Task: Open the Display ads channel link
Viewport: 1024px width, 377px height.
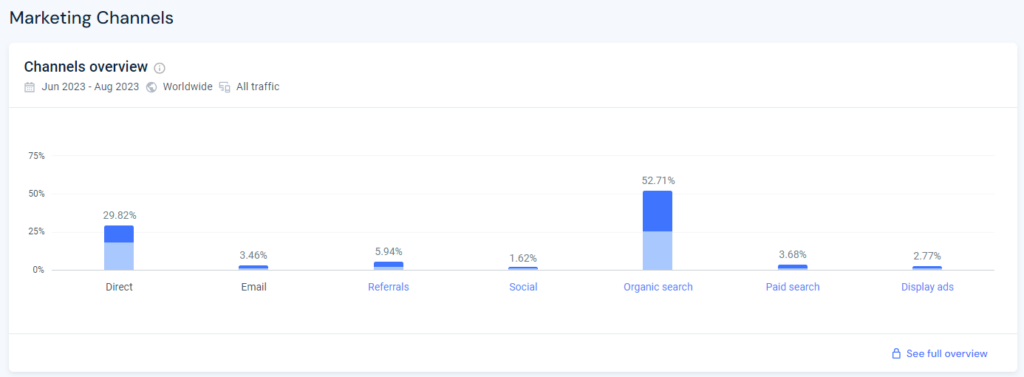Action: coord(927,287)
